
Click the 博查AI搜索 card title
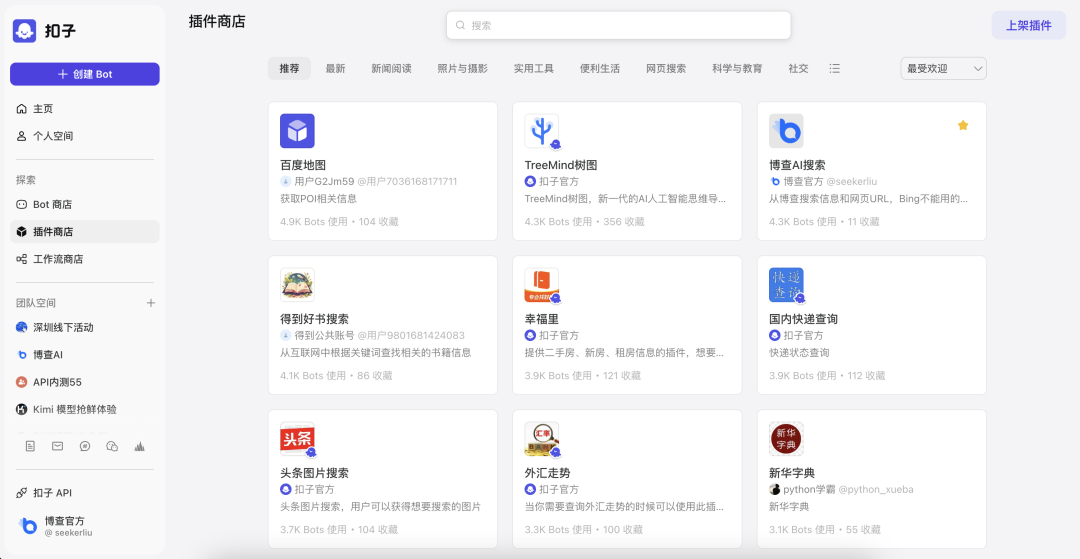point(797,165)
